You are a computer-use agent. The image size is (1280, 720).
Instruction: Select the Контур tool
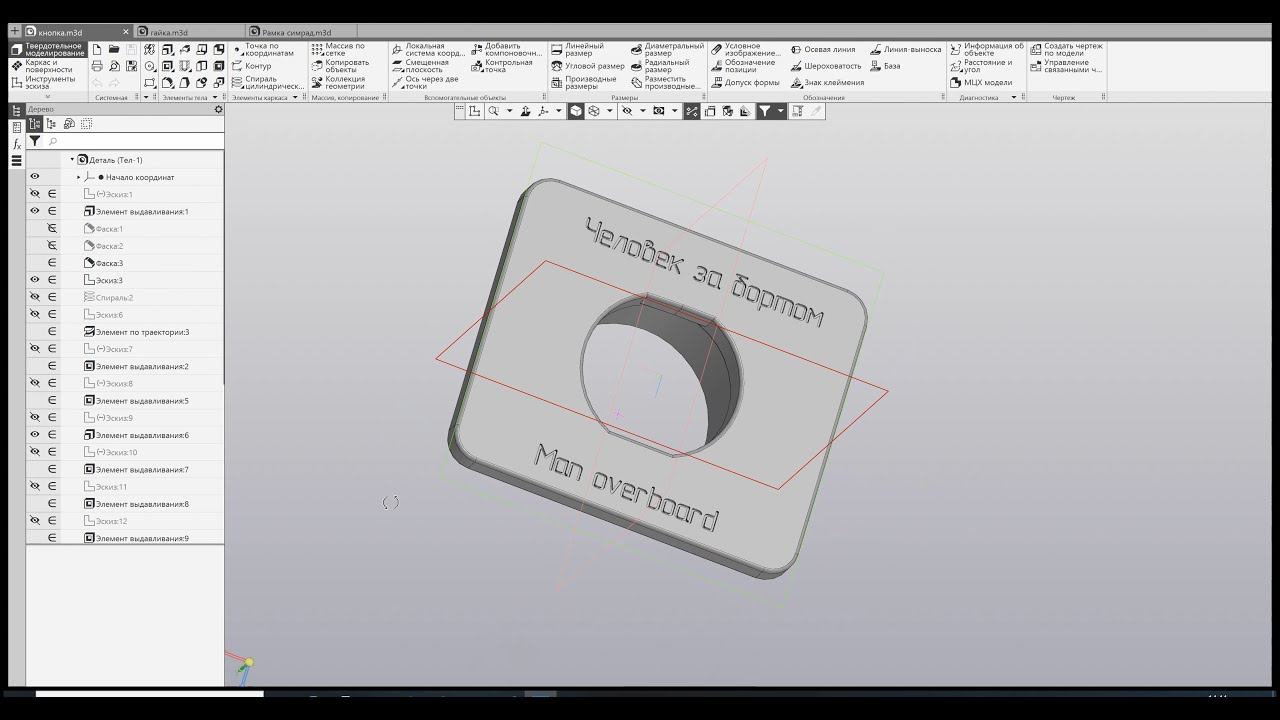click(x=251, y=66)
